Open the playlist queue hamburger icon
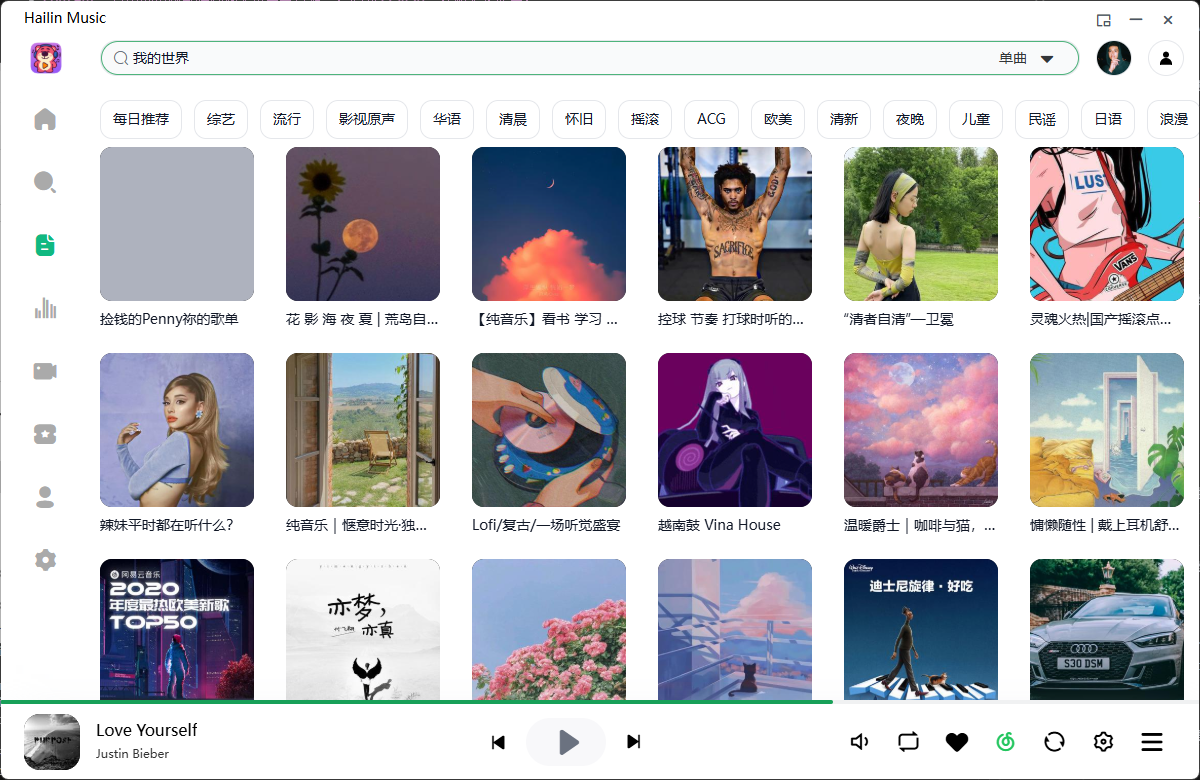1200x780 pixels. (x=1152, y=742)
